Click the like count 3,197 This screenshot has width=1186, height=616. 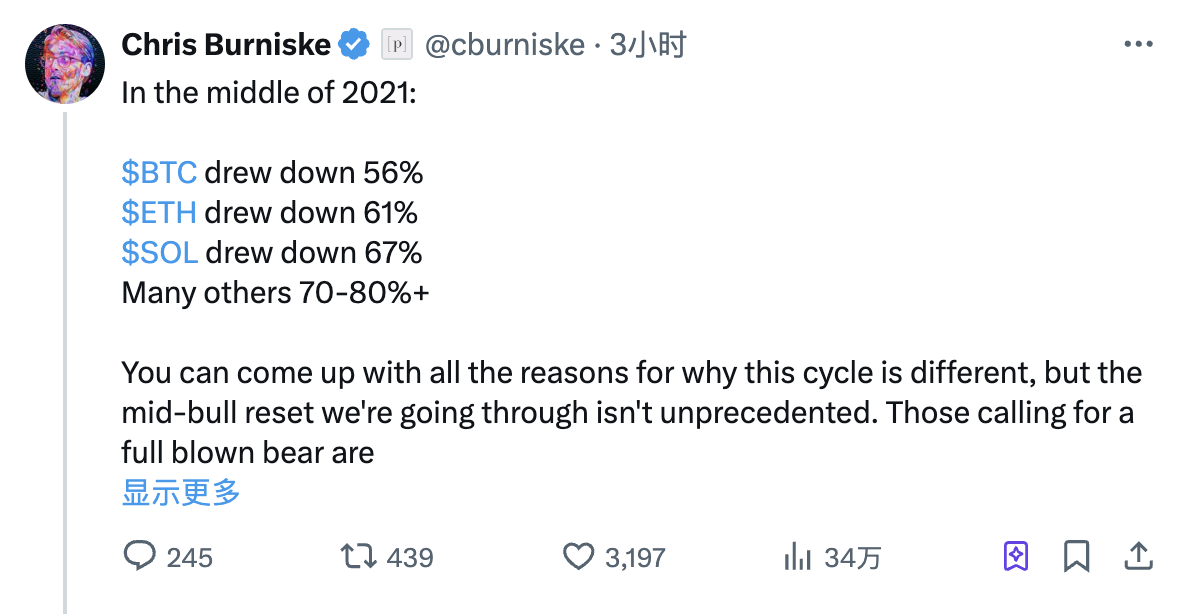point(633,556)
